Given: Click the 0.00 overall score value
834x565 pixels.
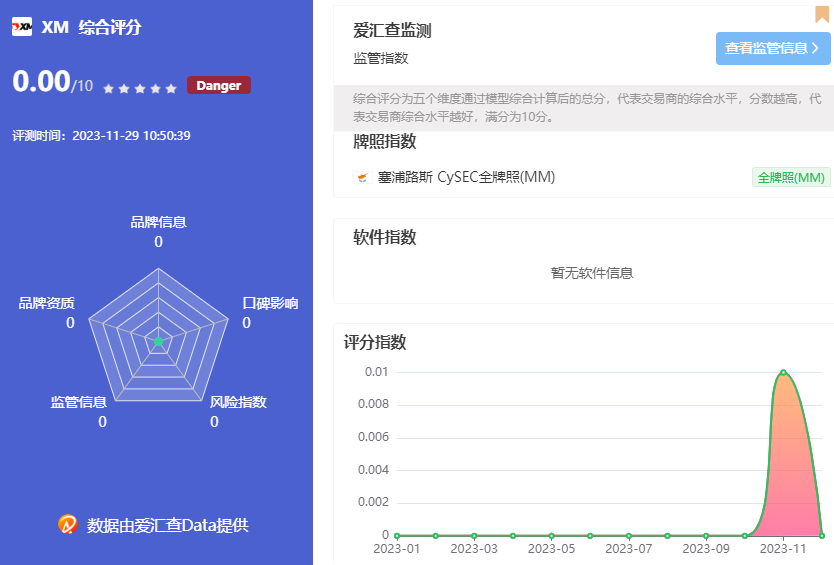Looking at the screenshot, I should pos(41,81).
